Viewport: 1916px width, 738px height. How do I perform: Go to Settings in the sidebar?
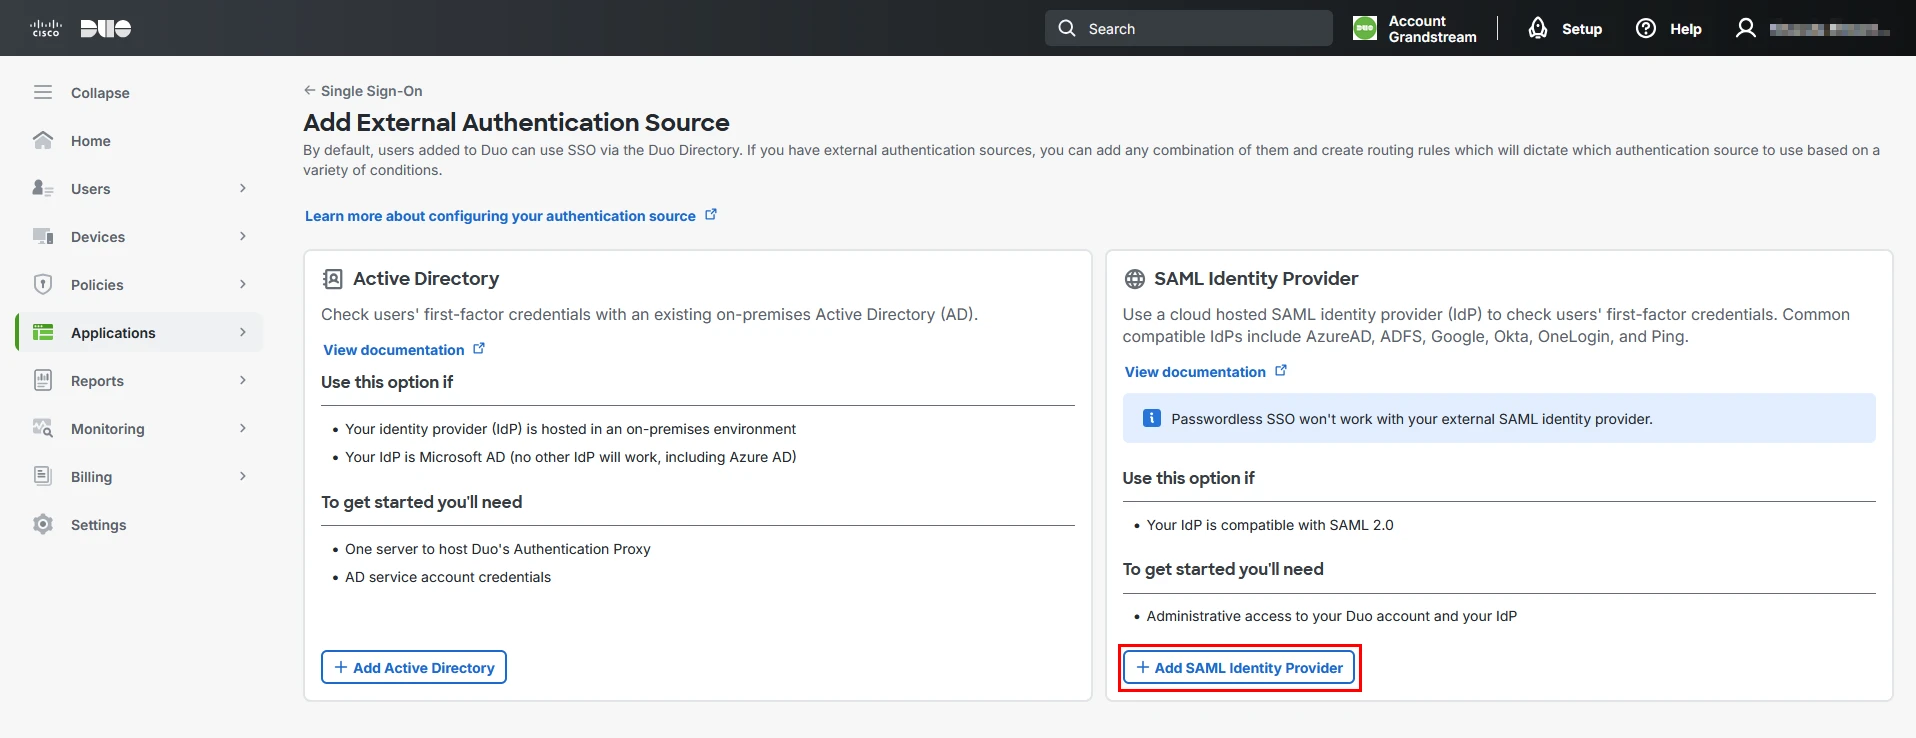[139, 524]
